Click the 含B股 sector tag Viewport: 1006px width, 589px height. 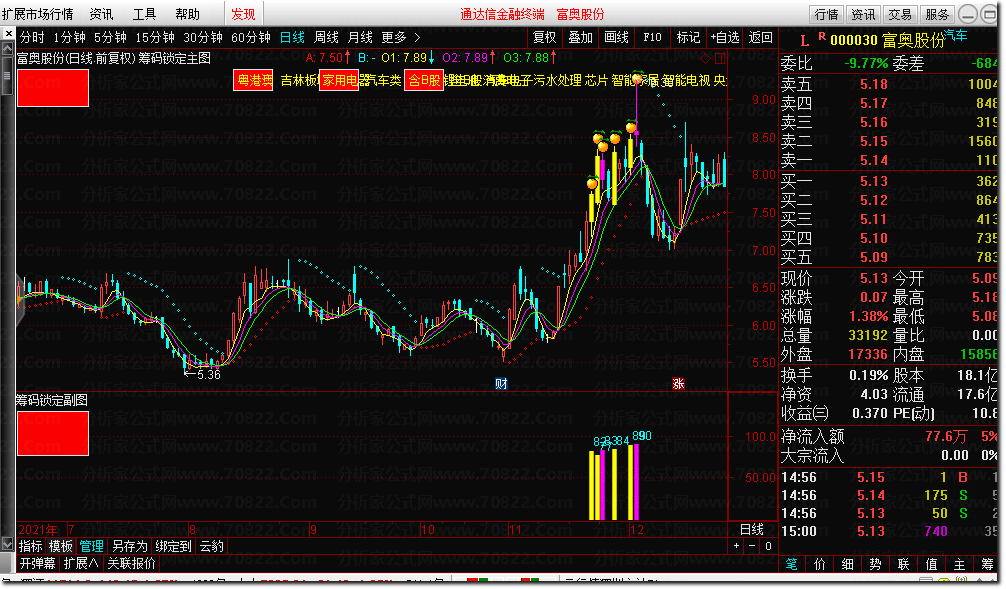424,80
